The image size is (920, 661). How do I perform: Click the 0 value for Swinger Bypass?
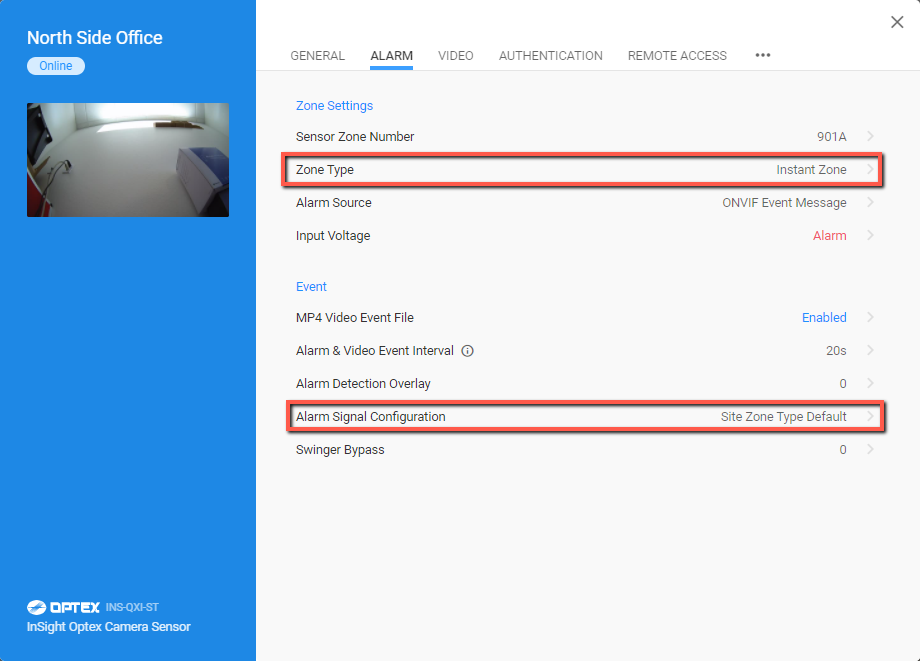843,450
